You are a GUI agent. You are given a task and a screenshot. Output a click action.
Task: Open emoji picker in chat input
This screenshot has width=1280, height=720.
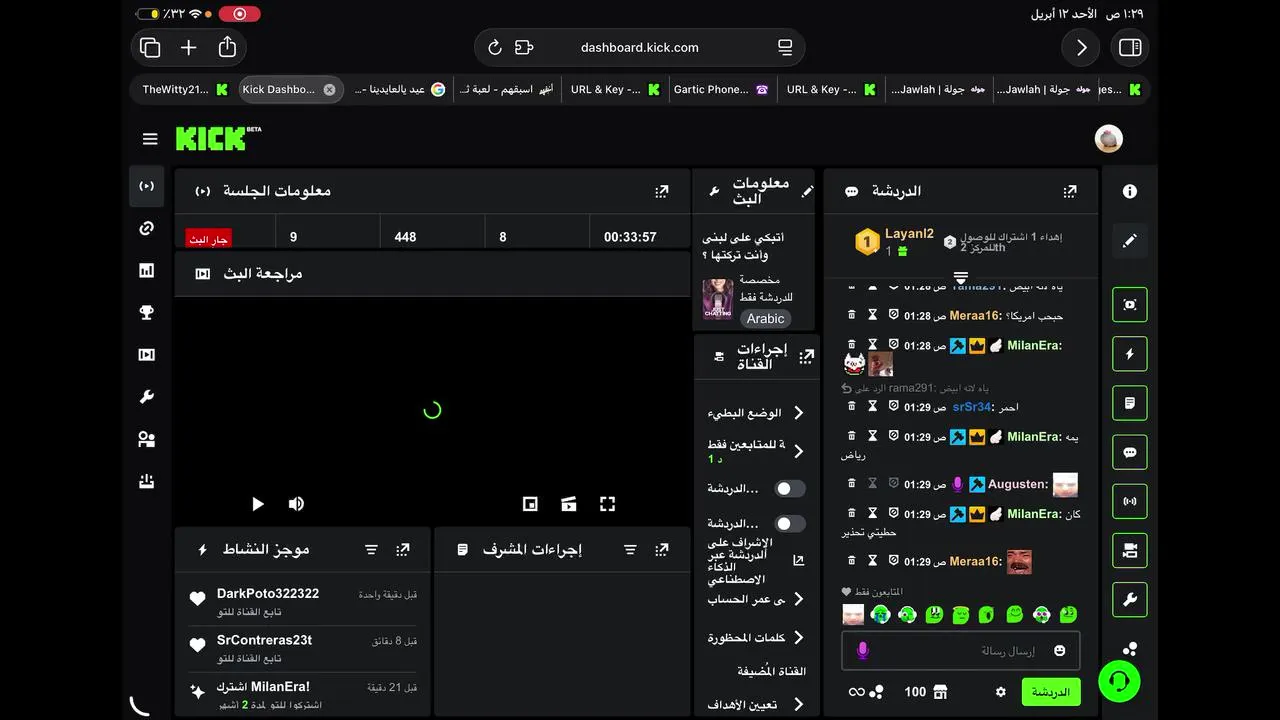click(x=1060, y=651)
